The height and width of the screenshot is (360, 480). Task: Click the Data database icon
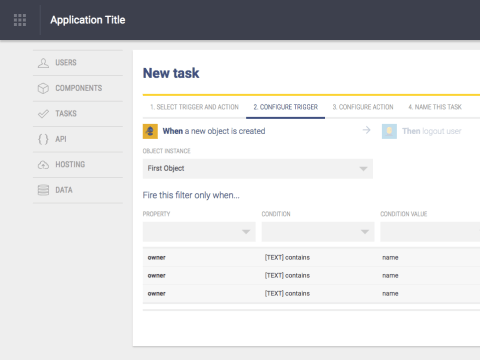click(x=43, y=190)
